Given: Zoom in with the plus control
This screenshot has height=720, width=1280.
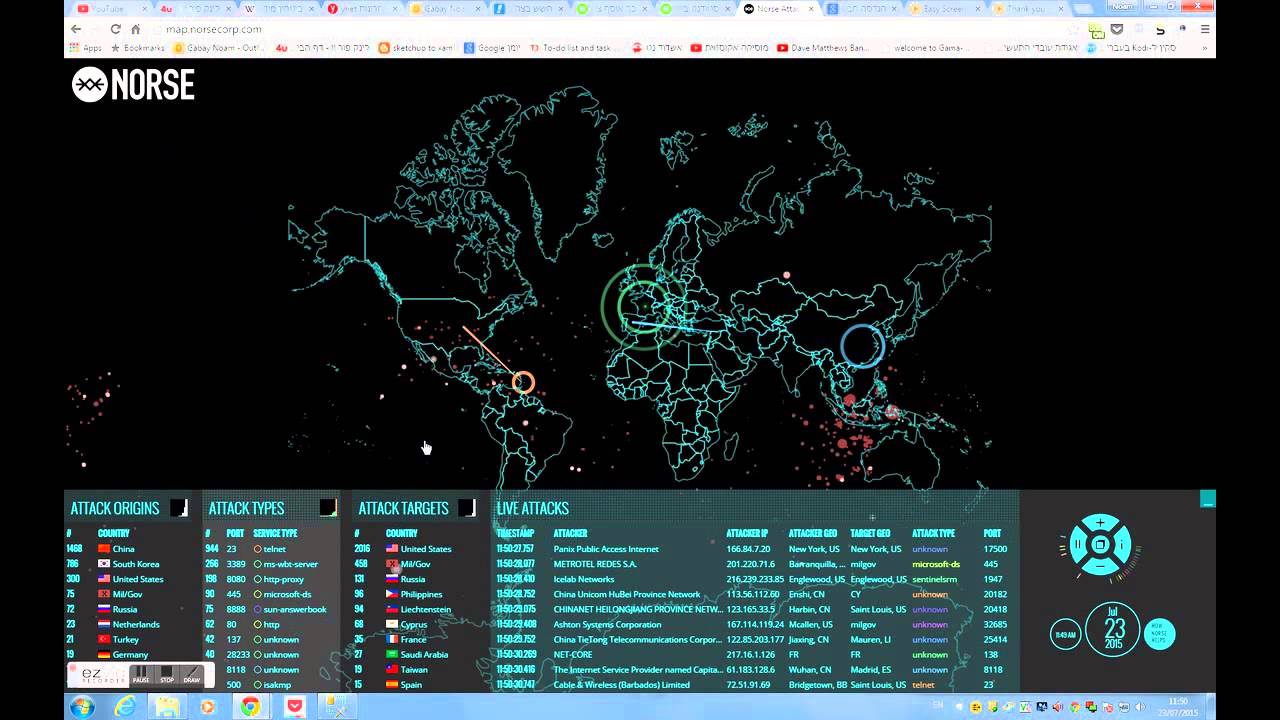Looking at the screenshot, I should 1100,523.
